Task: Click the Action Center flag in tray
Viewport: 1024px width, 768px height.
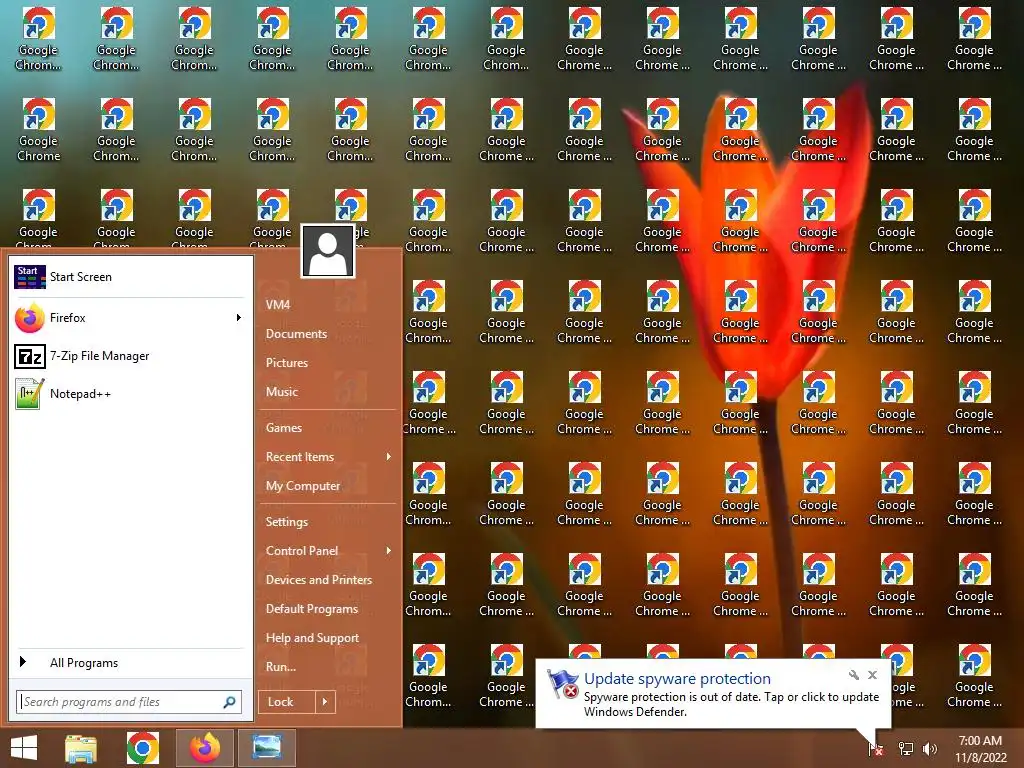Action: (876, 749)
